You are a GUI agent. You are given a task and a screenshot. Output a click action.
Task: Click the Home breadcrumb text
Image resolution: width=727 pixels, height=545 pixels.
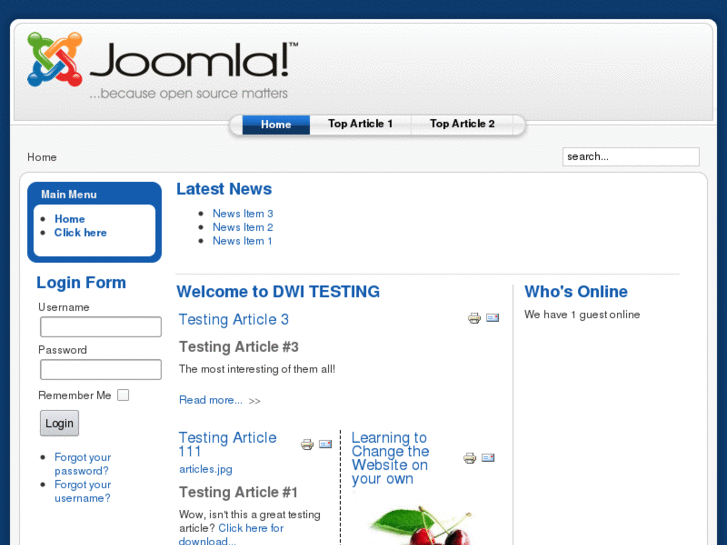(42, 157)
